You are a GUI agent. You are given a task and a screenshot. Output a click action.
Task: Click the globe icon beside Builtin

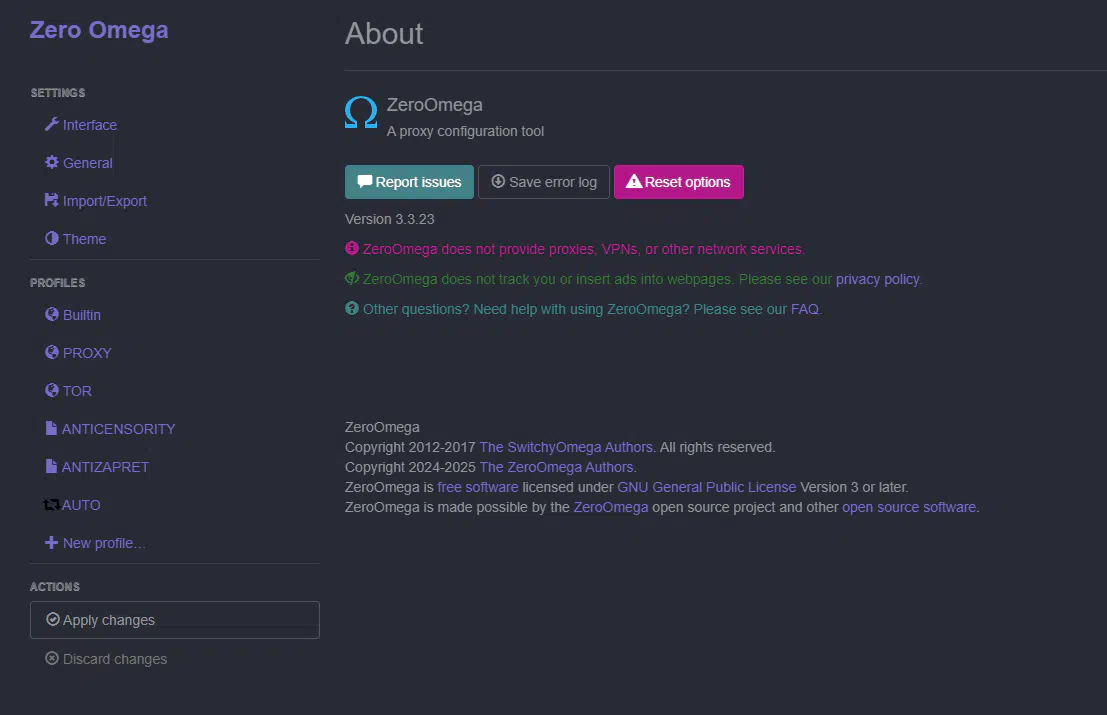[x=52, y=315]
